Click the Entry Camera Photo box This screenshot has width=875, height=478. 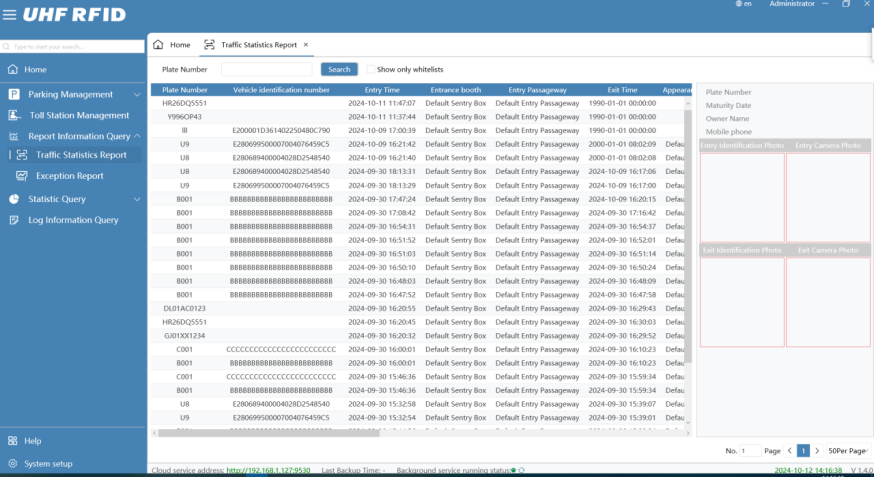click(x=828, y=197)
